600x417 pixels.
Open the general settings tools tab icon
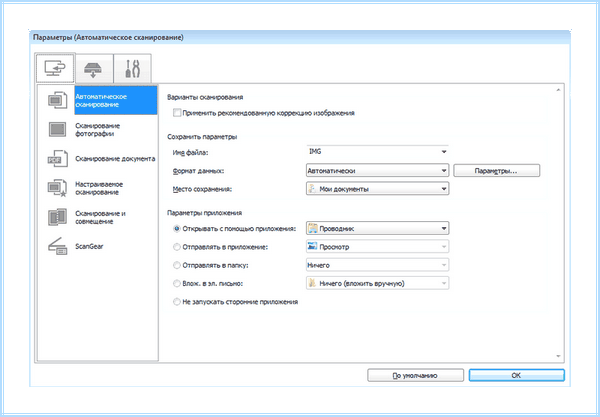[132, 69]
